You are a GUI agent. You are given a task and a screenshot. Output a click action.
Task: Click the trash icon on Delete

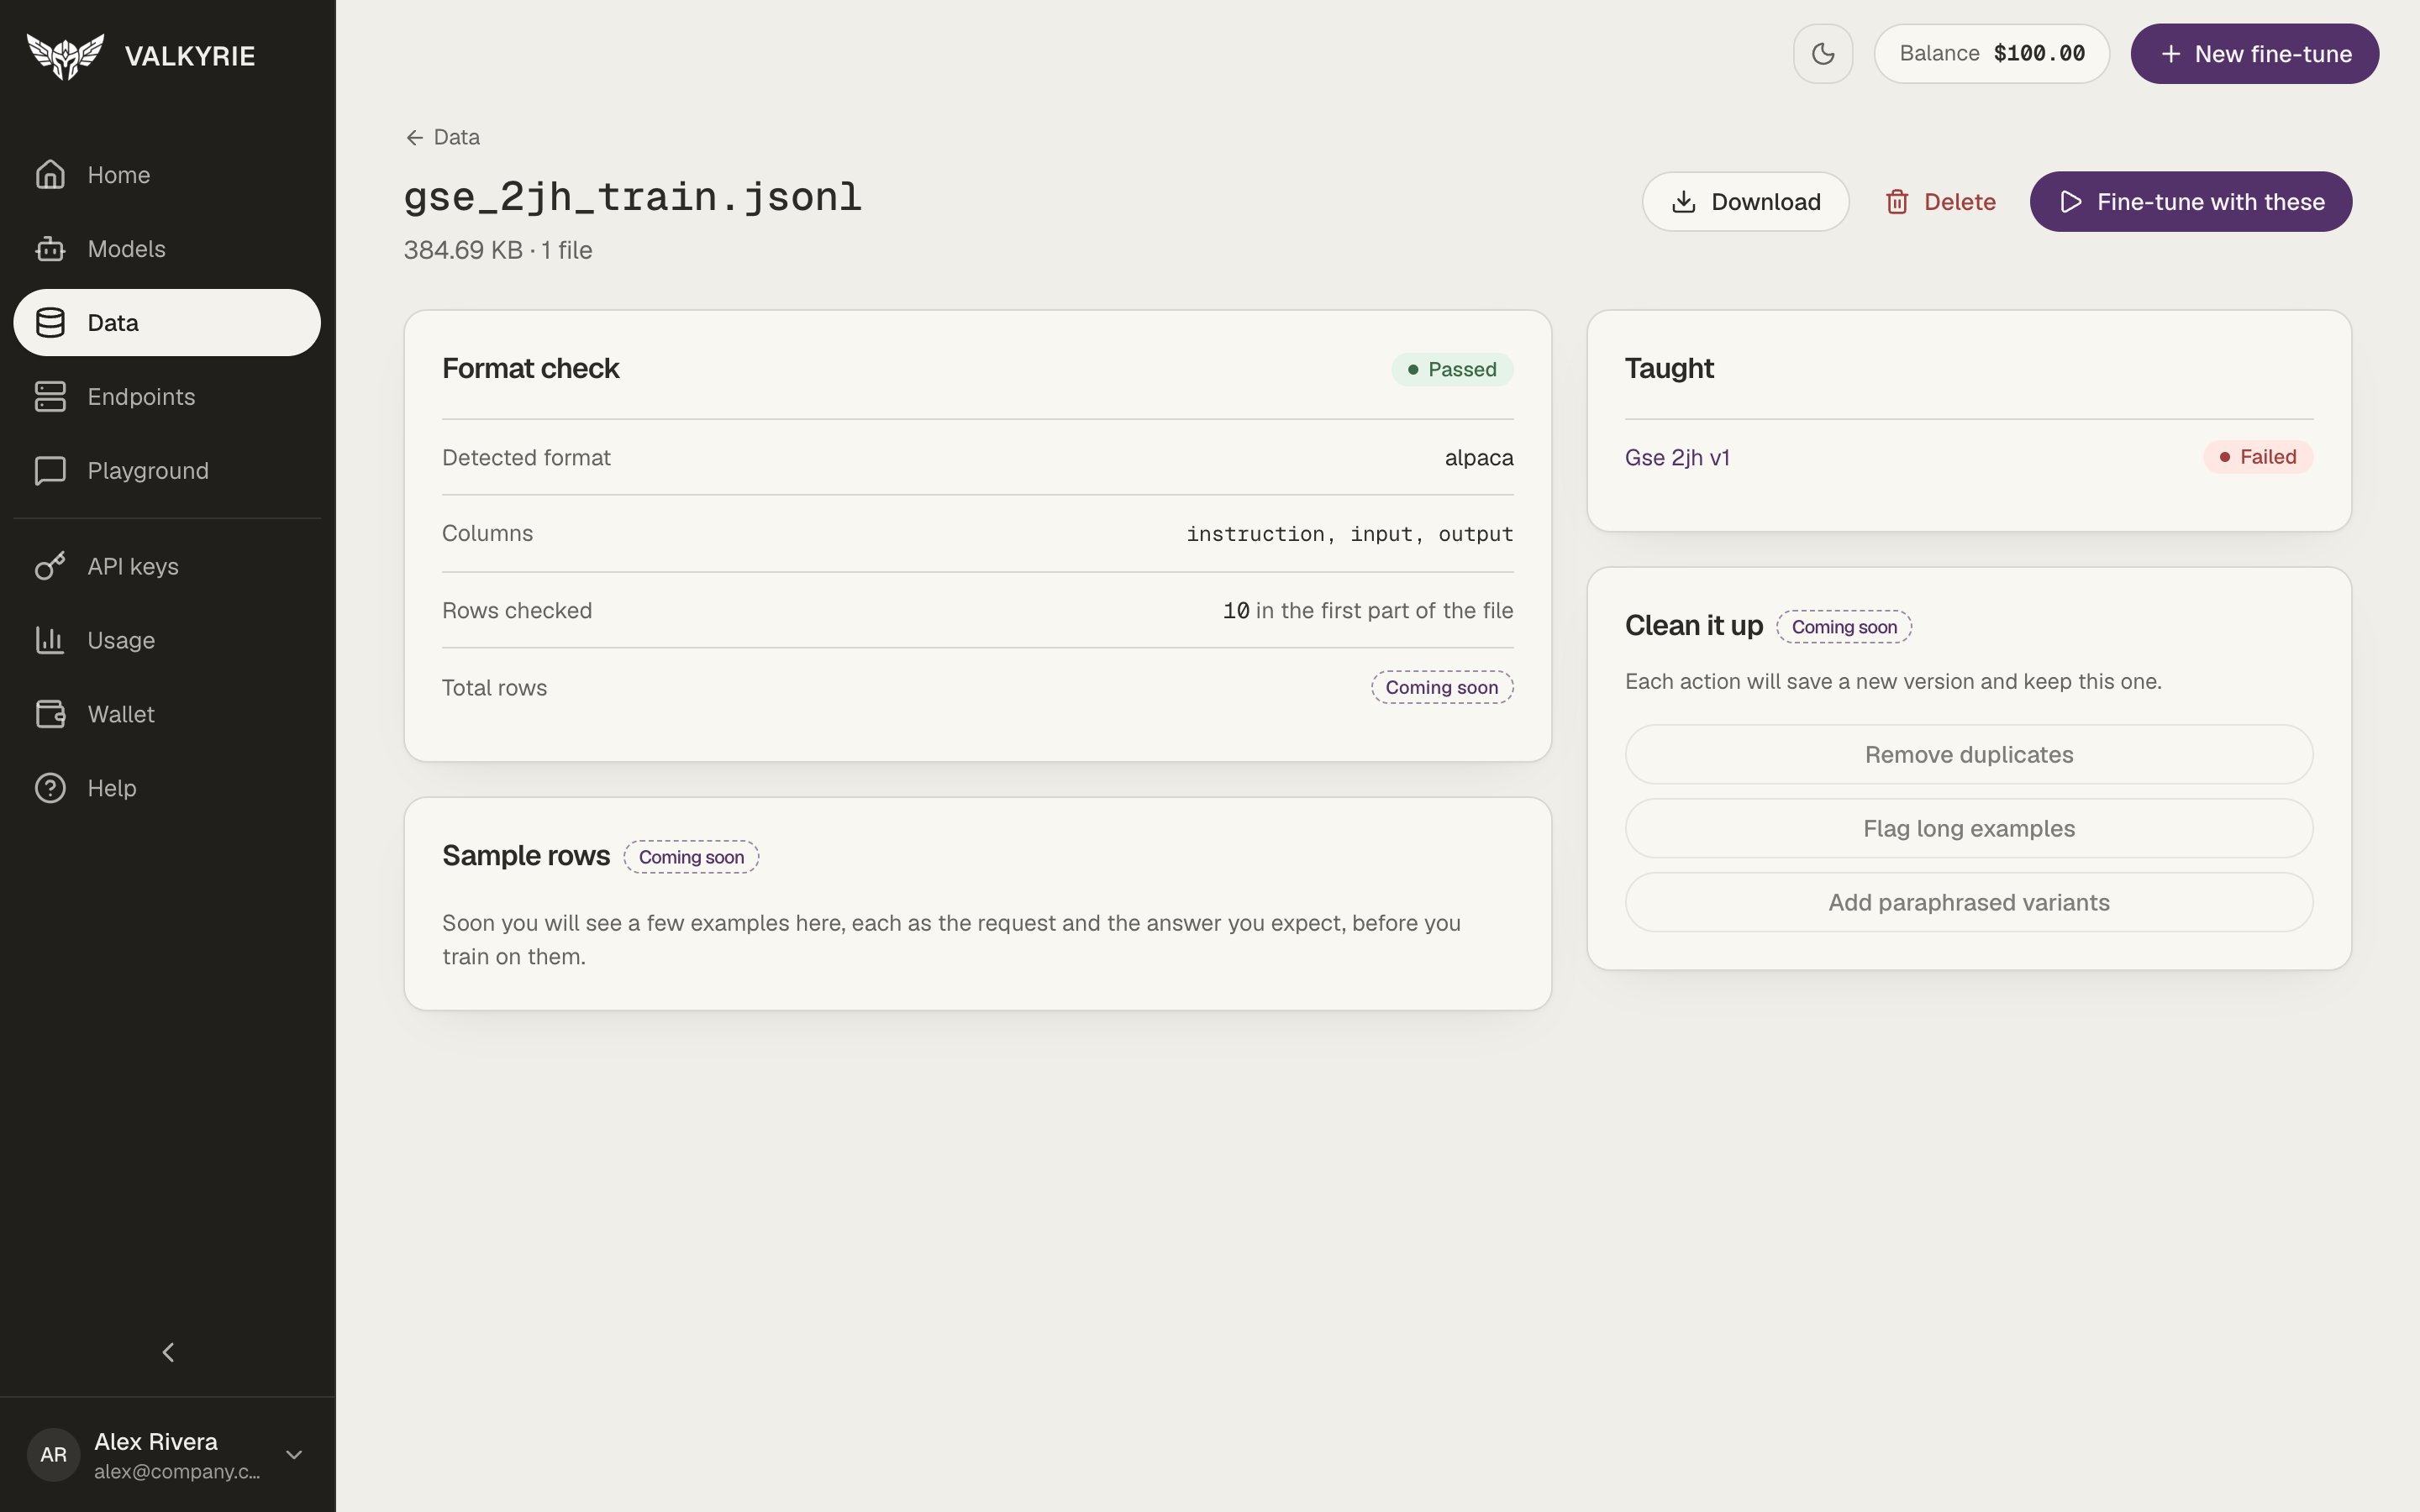pyautogui.click(x=1896, y=202)
